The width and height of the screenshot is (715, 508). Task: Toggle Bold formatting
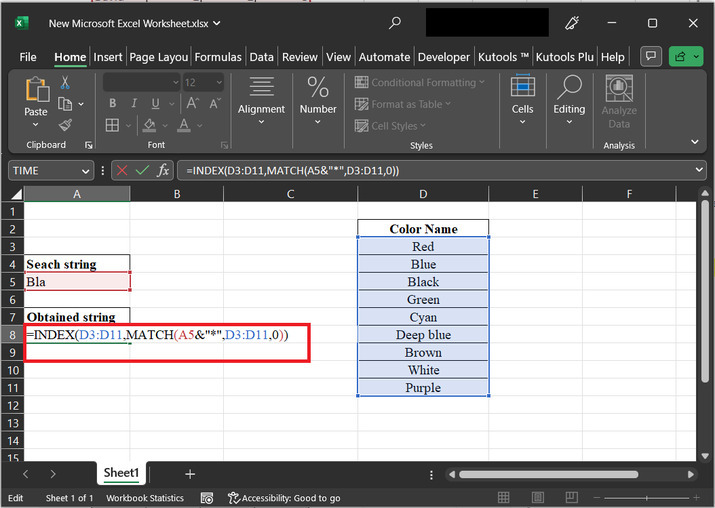[x=112, y=104]
